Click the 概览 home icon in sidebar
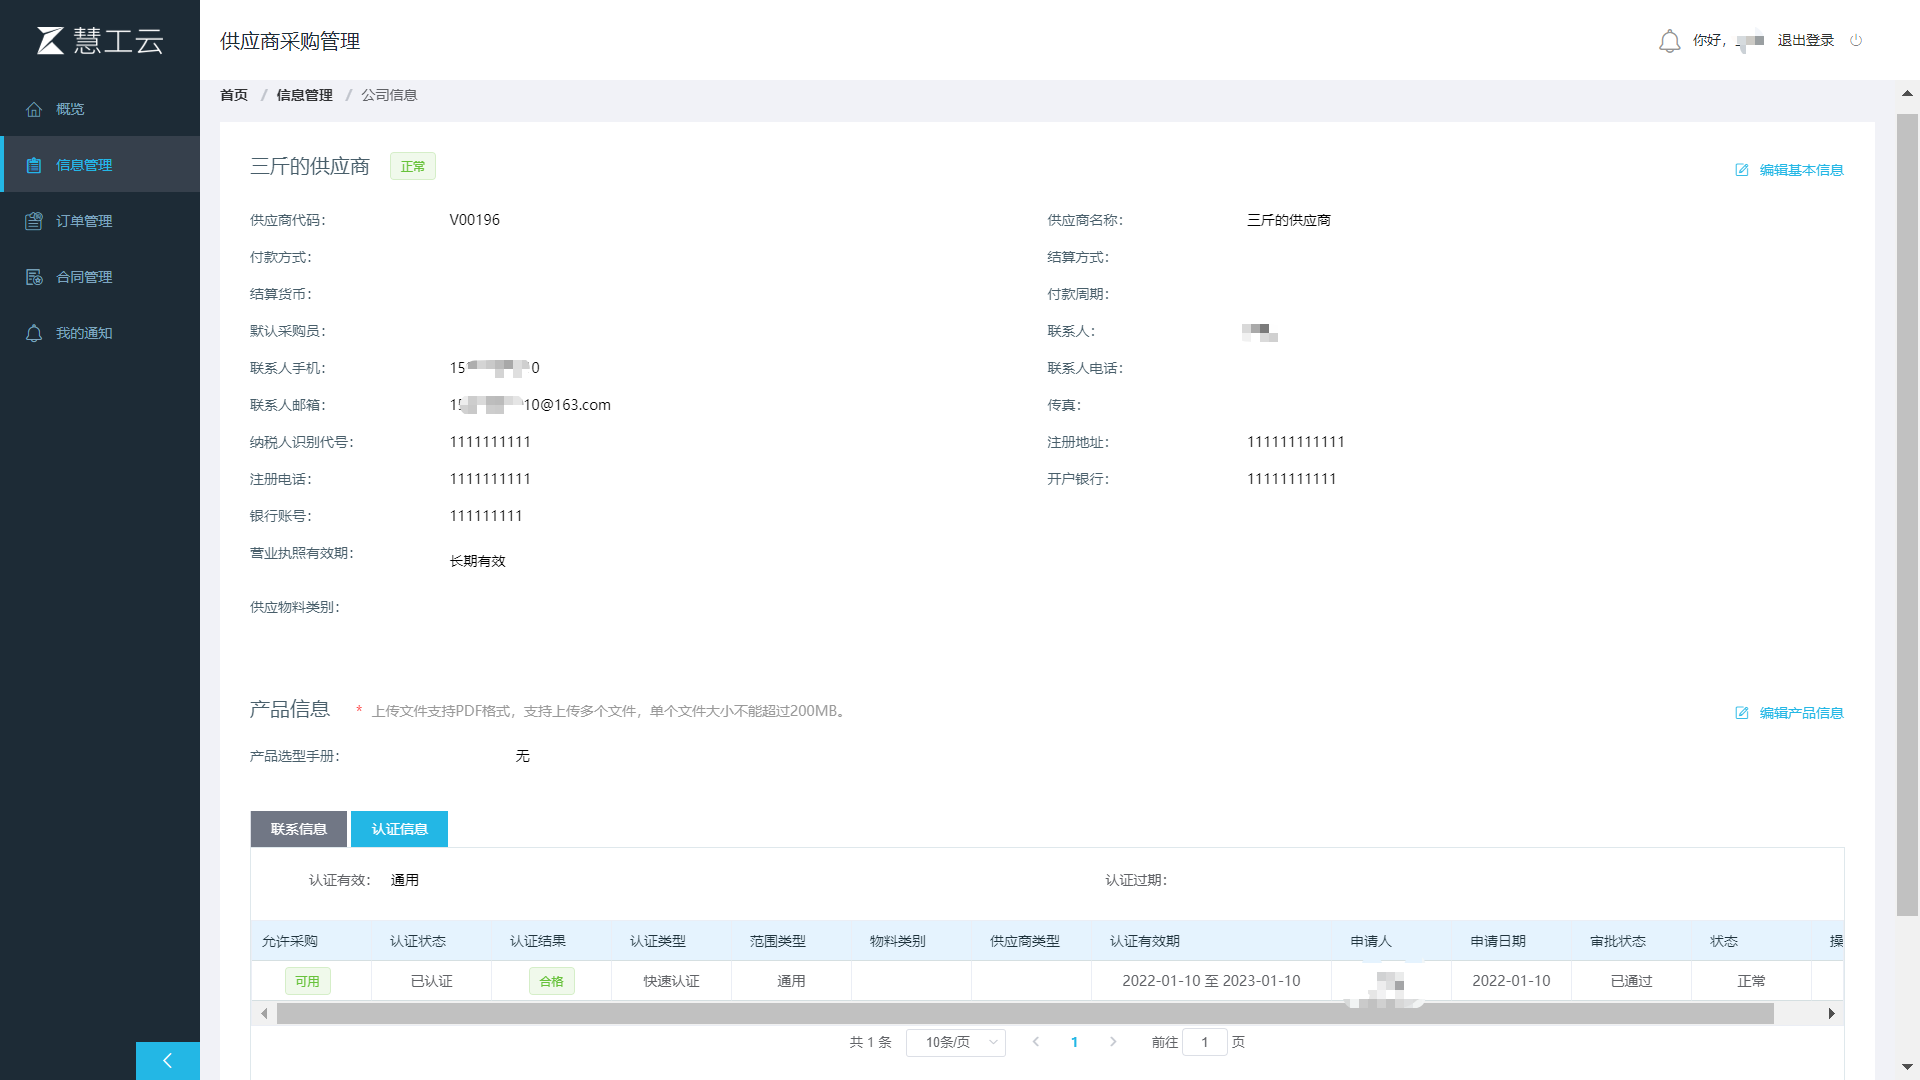The image size is (1920, 1080). [34, 109]
